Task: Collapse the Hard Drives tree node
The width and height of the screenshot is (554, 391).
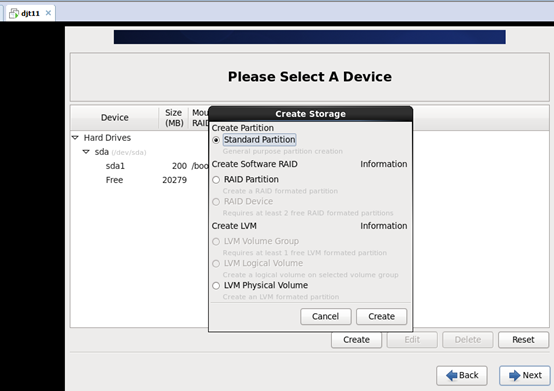Action: tap(75, 137)
